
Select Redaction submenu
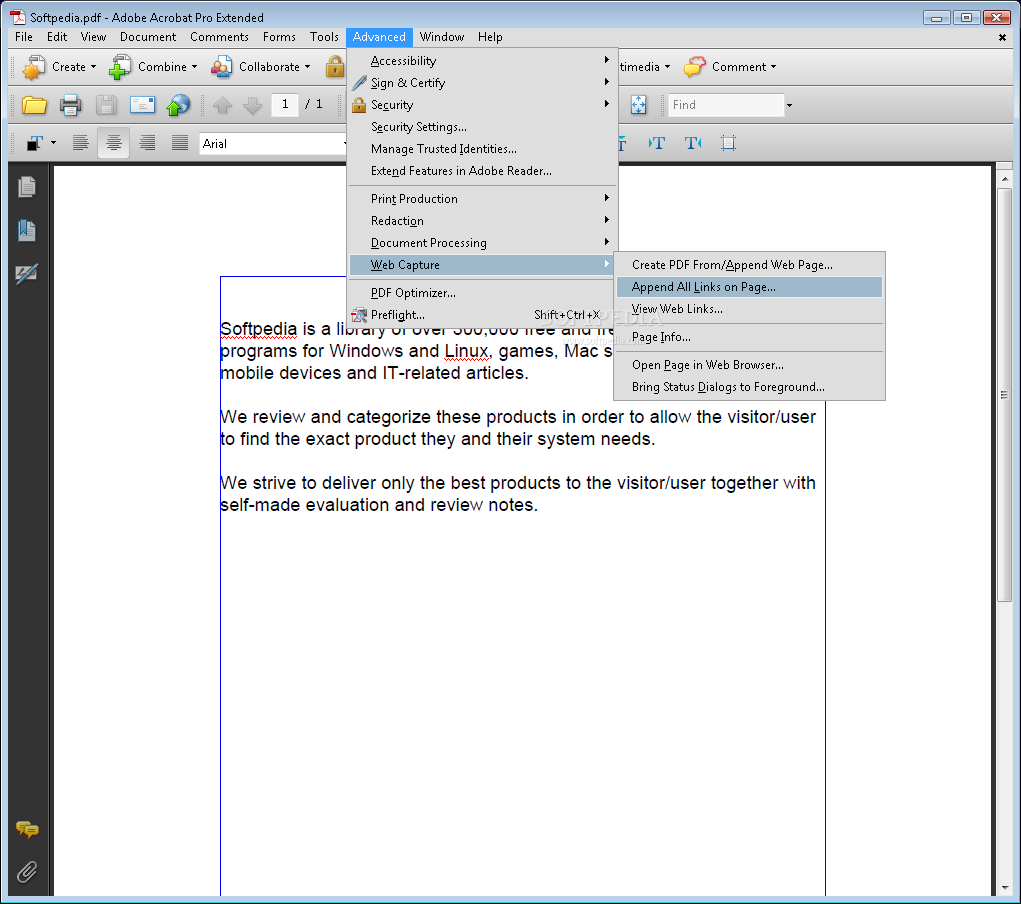(483, 221)
